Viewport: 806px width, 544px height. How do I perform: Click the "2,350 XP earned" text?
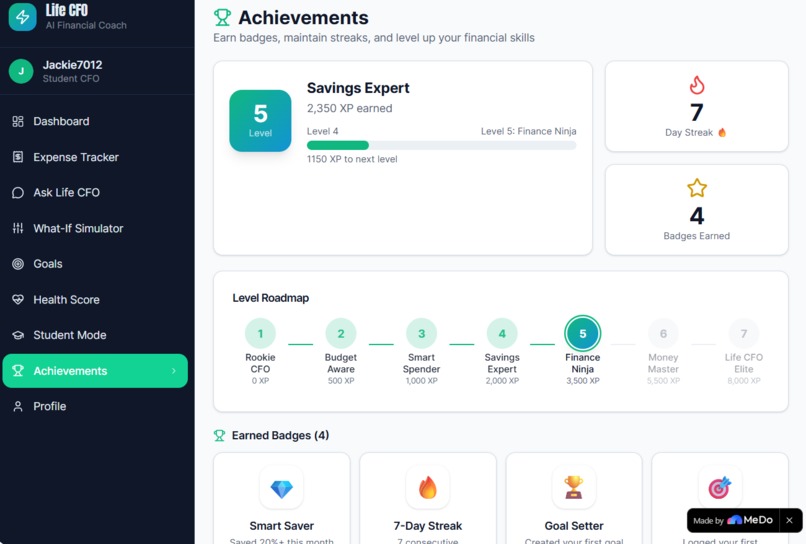(x=350, y=108)
